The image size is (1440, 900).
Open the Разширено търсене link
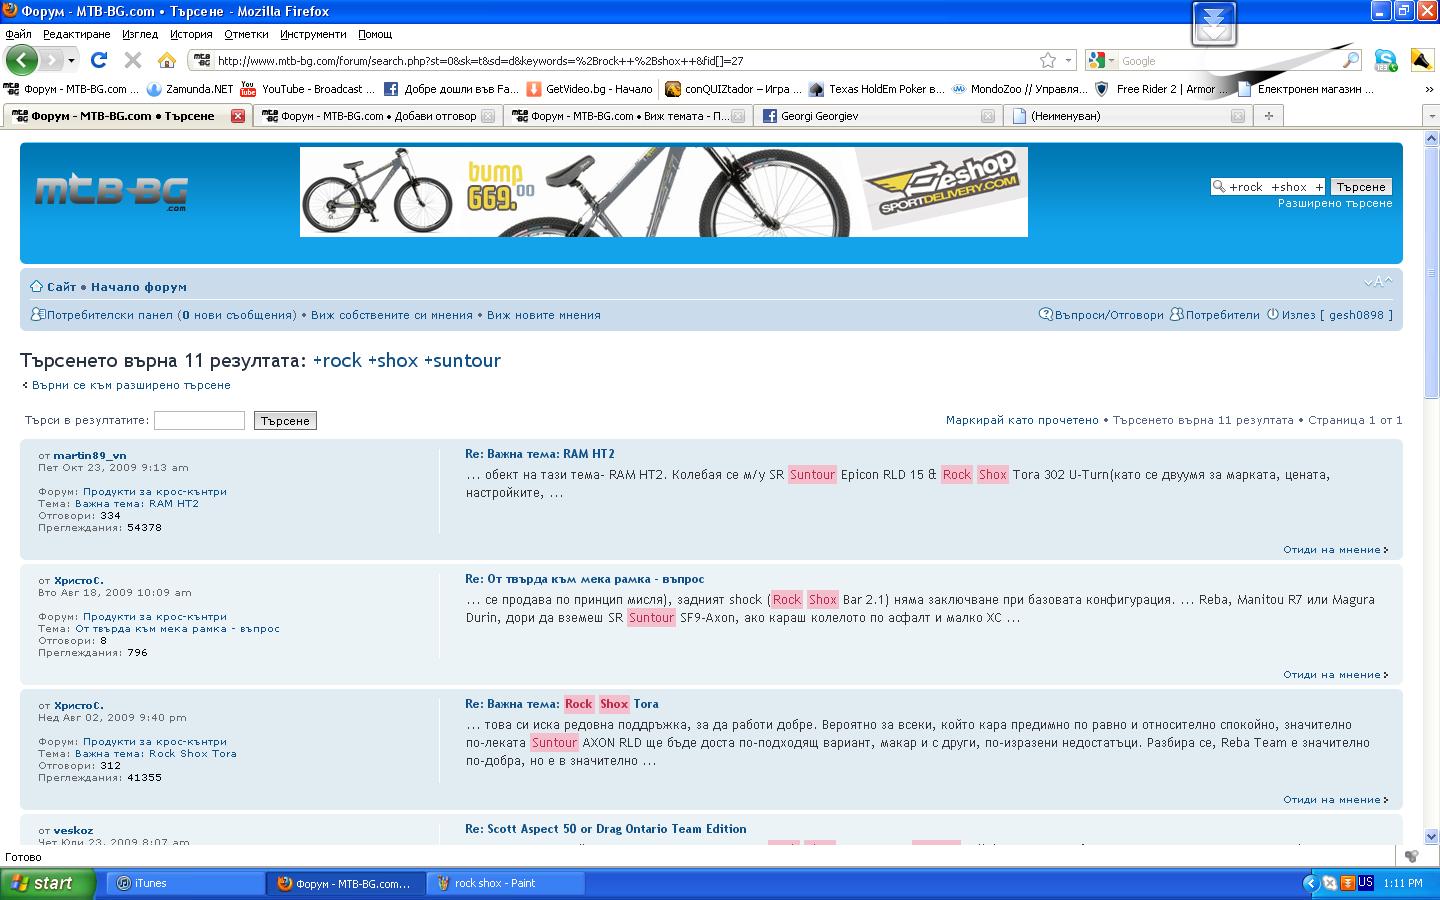1334,203
